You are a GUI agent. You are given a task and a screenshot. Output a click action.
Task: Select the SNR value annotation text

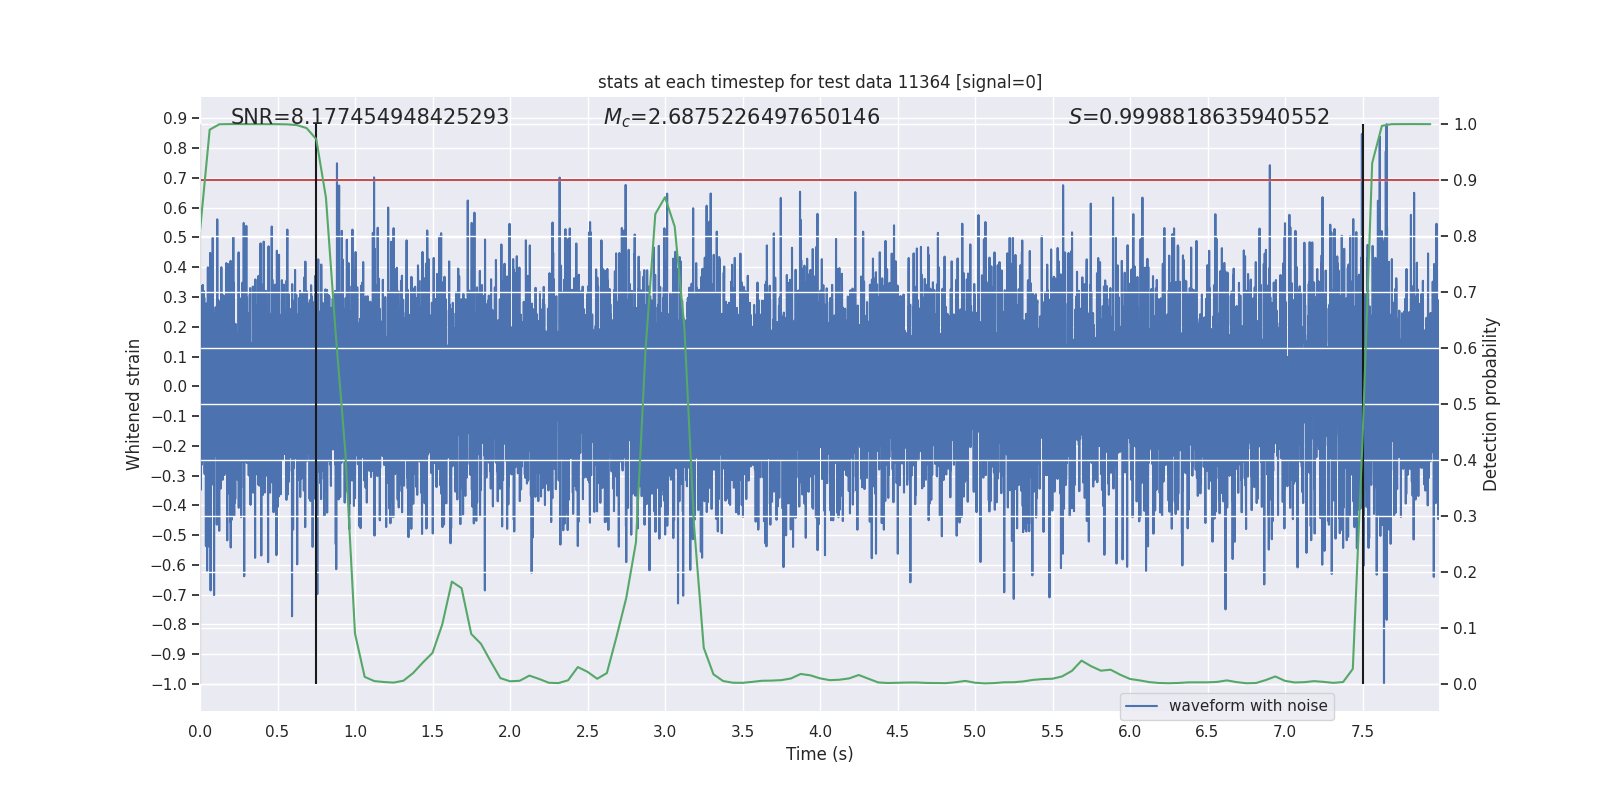pos(369,117)
